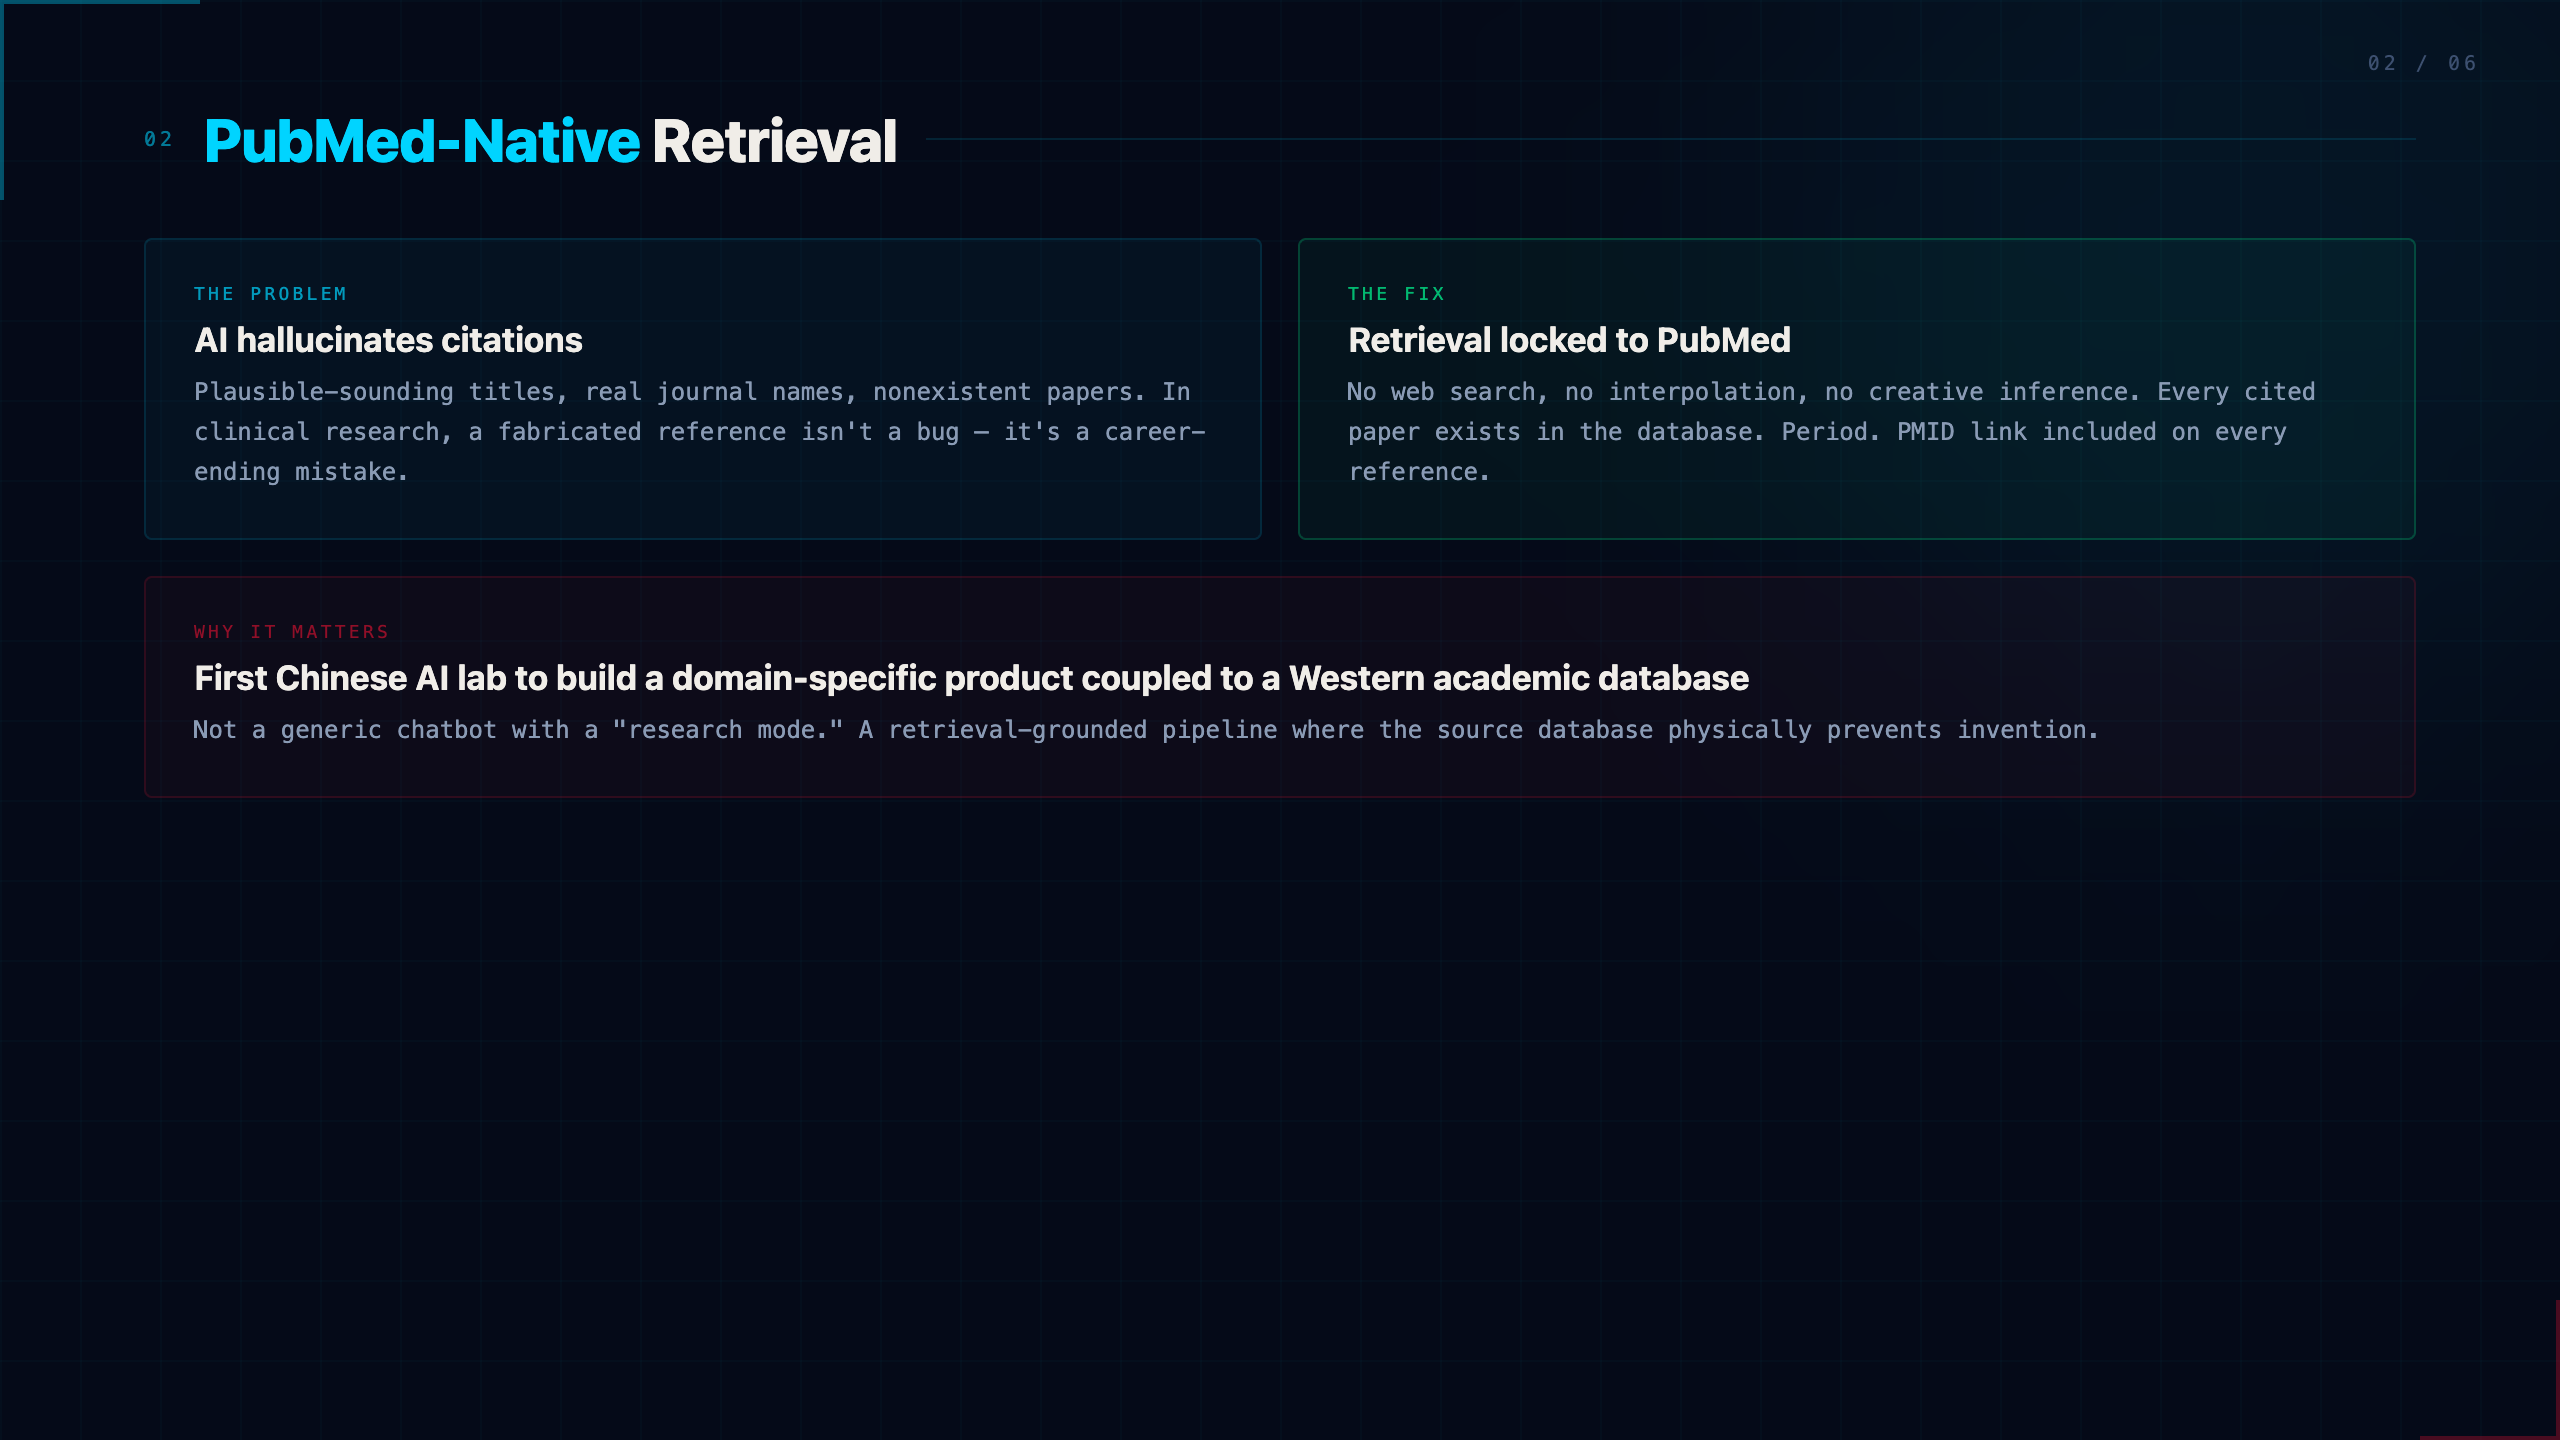
Task: Click the 'THE PROBLEM' label
Action: click(270, 294)
